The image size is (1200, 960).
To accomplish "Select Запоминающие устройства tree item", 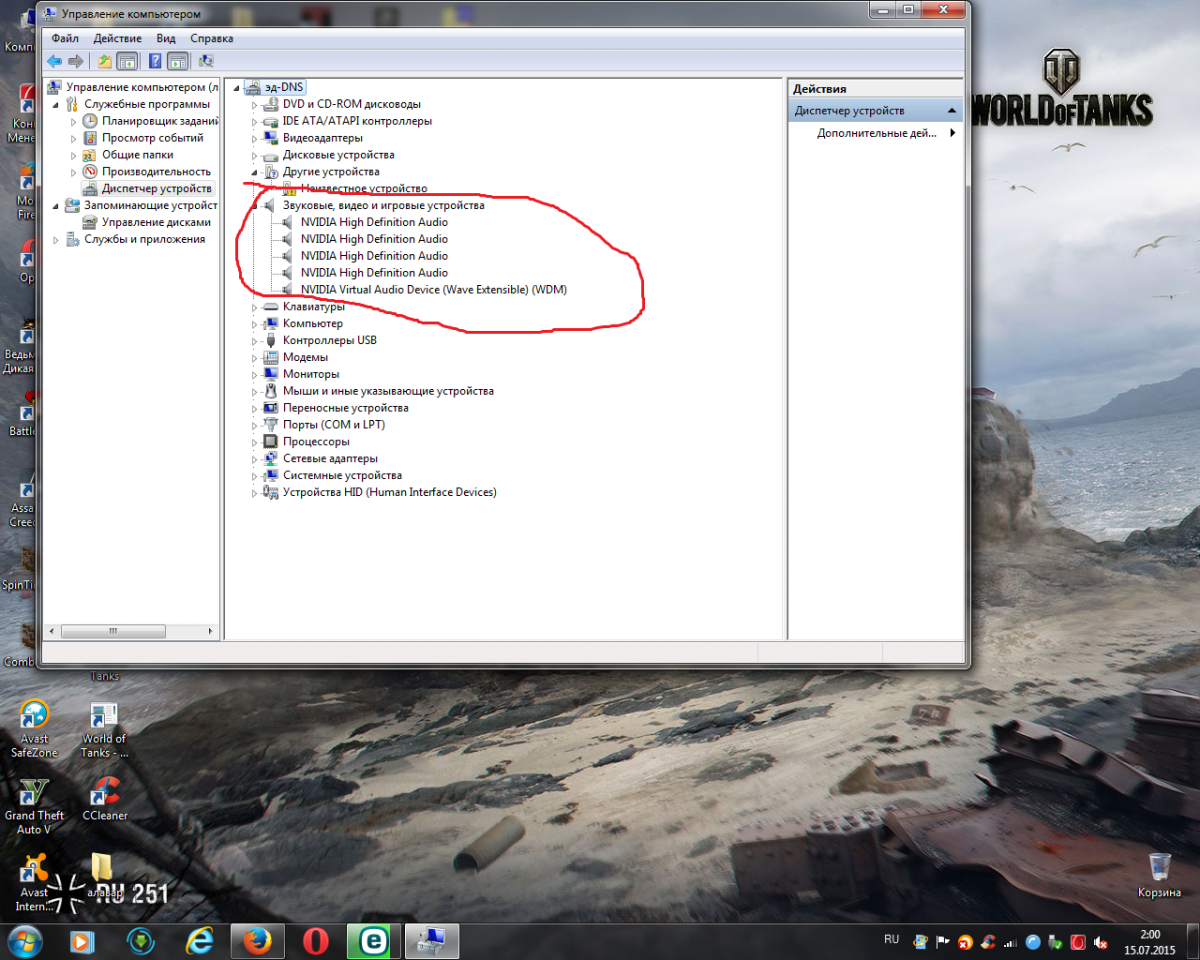I will 150,205.
